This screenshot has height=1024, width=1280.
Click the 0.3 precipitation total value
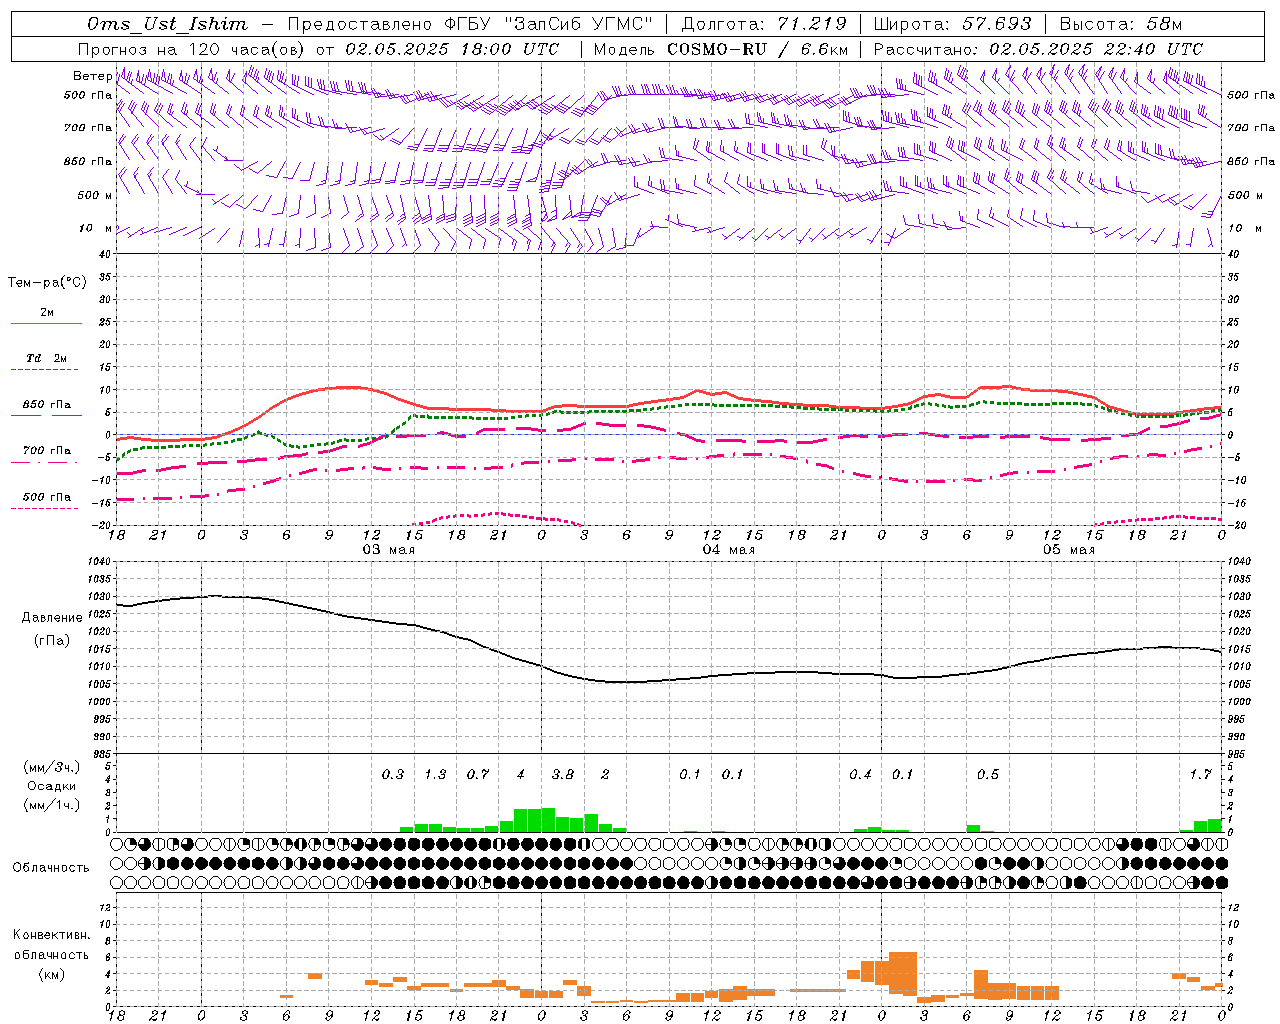393,774
